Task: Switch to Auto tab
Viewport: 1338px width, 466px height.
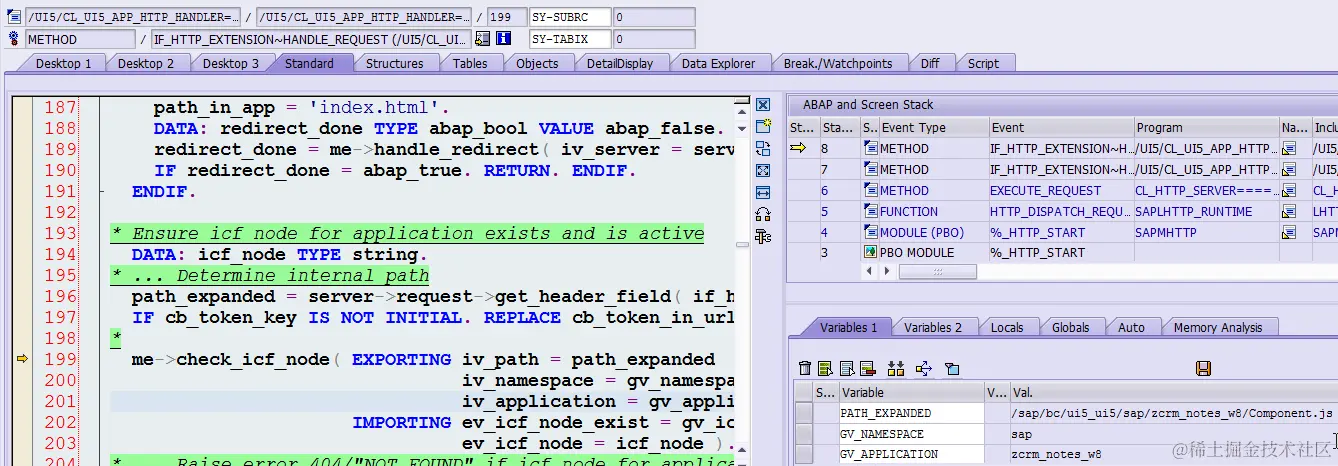Action: tap(1131, 328)
